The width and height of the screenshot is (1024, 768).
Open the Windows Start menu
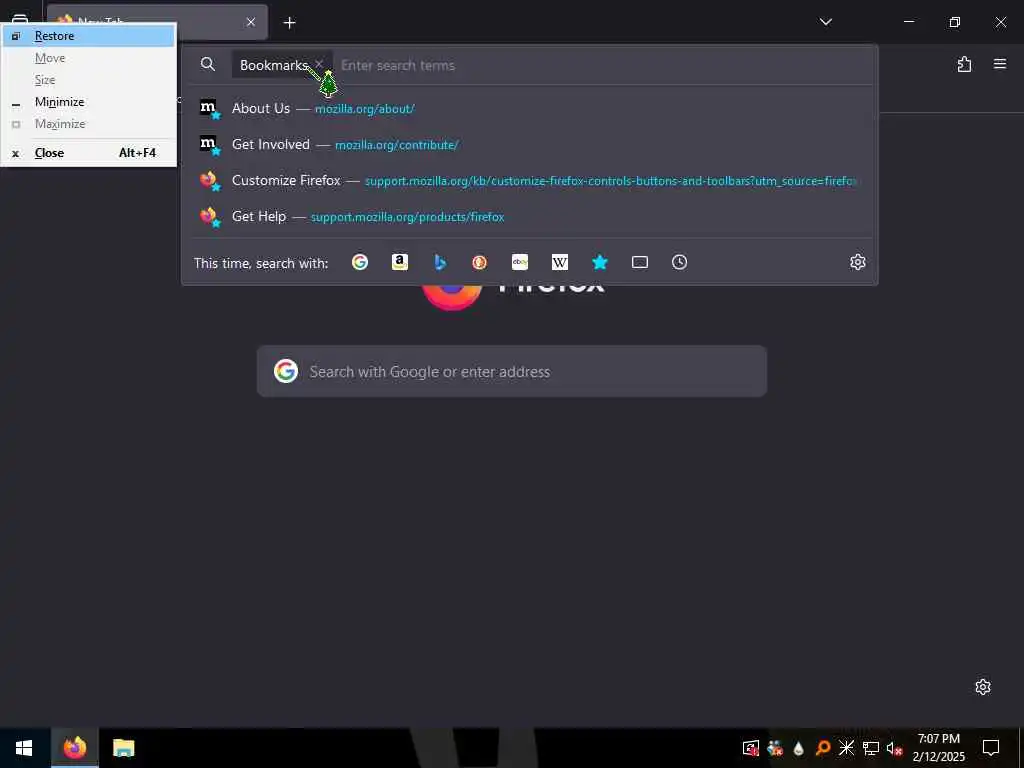click(x=24, y=748)
